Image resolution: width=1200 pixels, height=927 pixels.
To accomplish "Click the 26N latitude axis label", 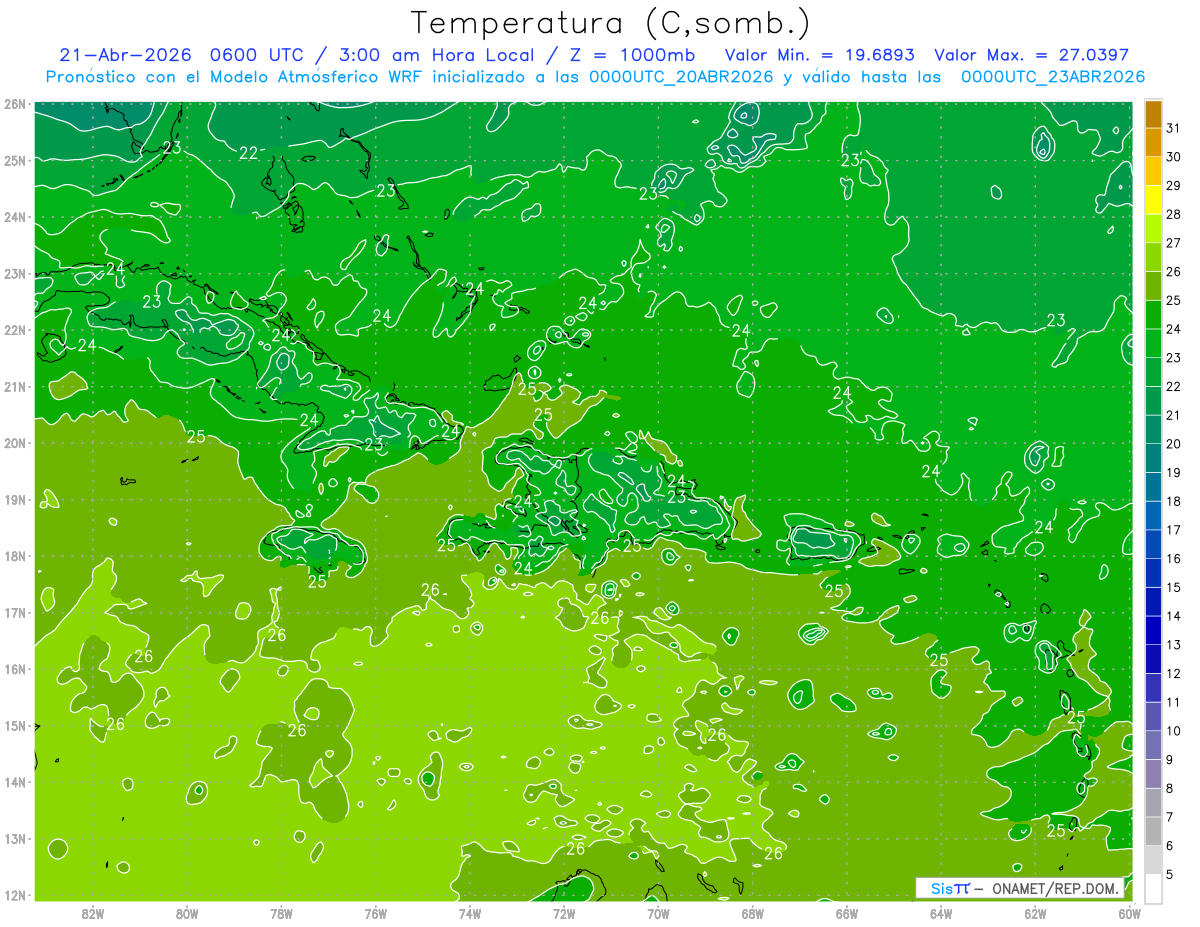I will tap(14, 104).
